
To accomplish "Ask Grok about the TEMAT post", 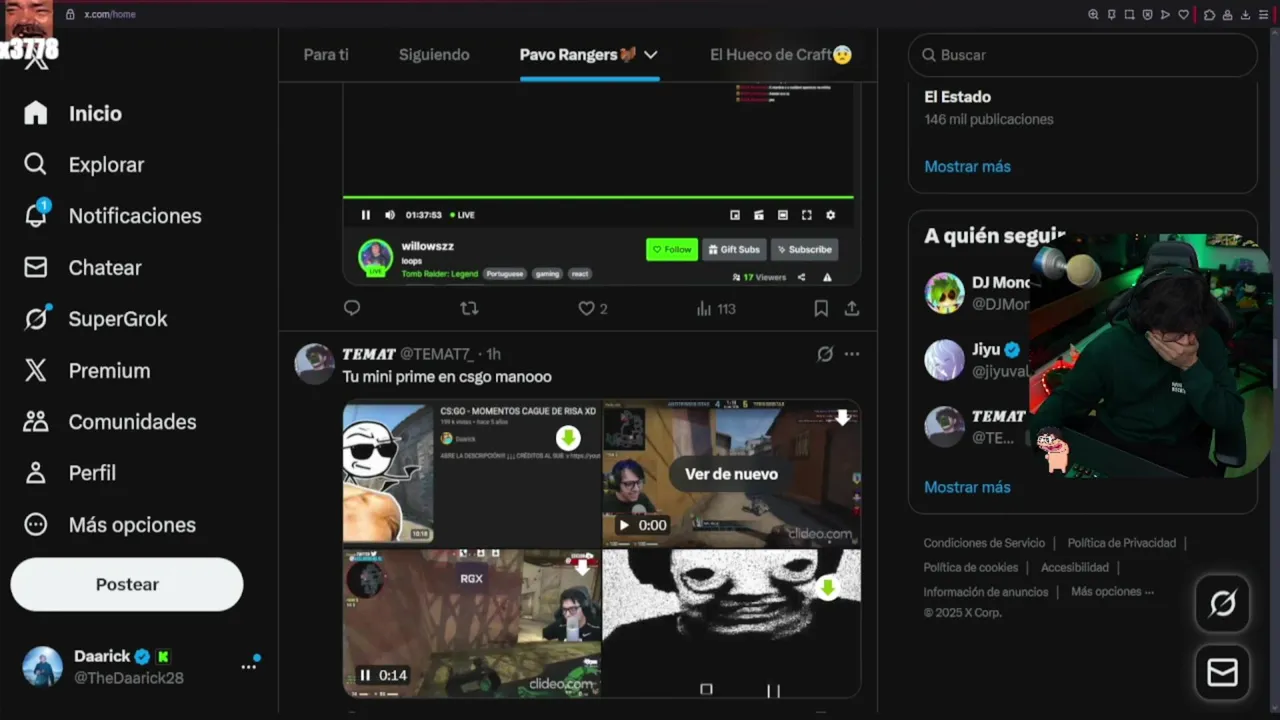I will point(825,354).
